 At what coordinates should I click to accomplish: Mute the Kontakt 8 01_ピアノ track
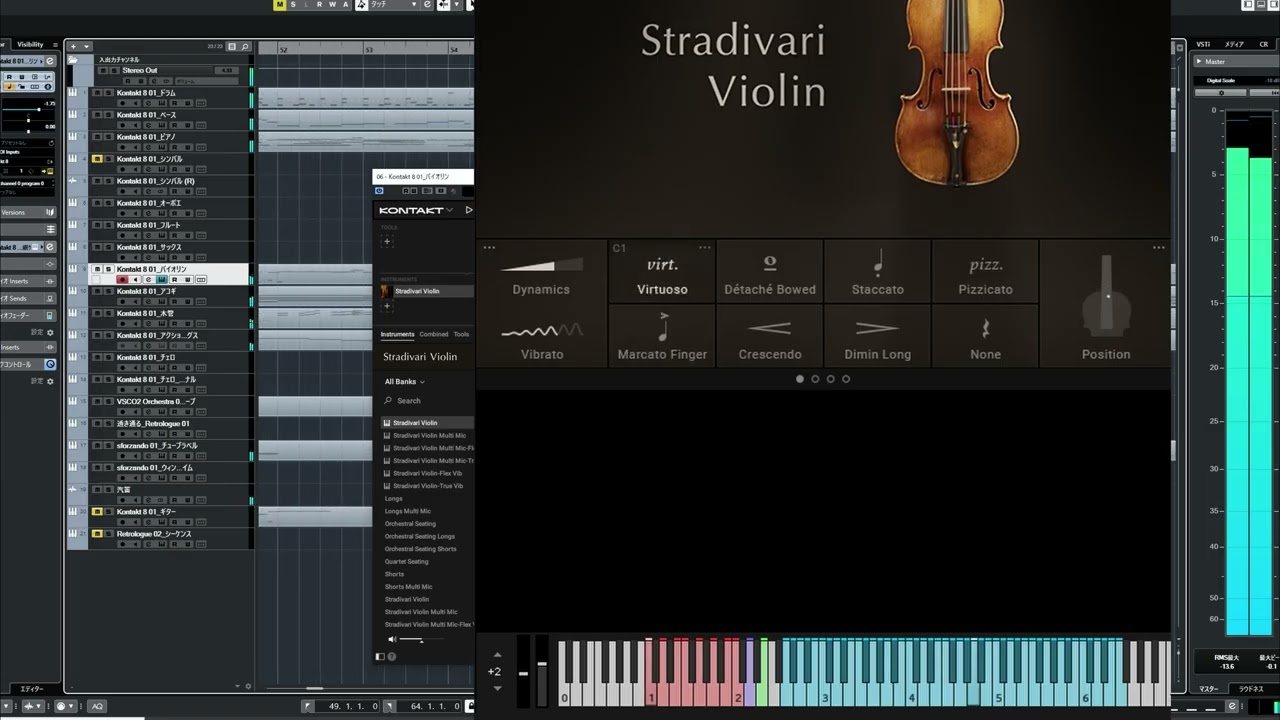coord(97,137)
